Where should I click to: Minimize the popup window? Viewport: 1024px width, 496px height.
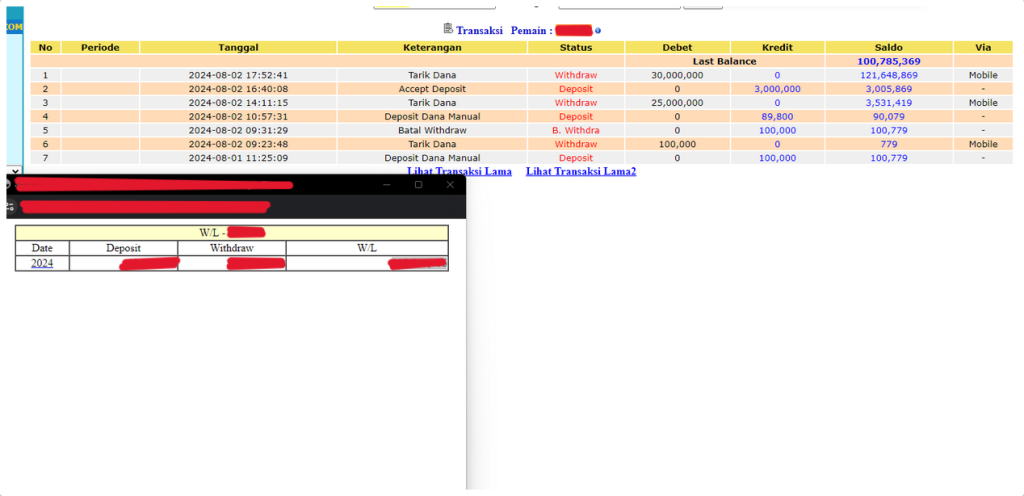pos(387,185)
